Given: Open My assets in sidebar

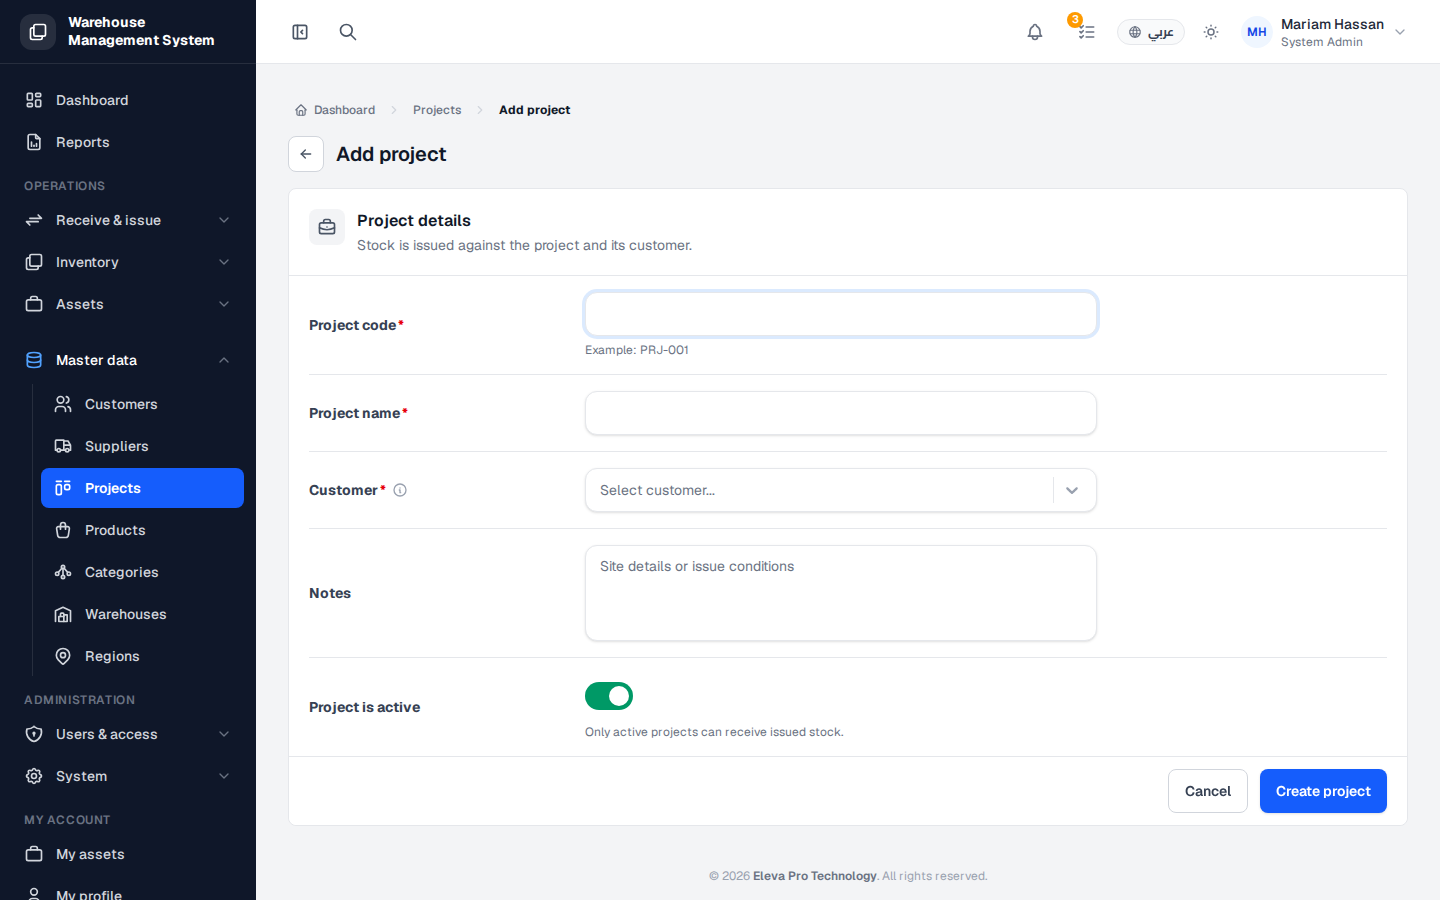Looking at the screenshot, I should (x=128, y=854).
